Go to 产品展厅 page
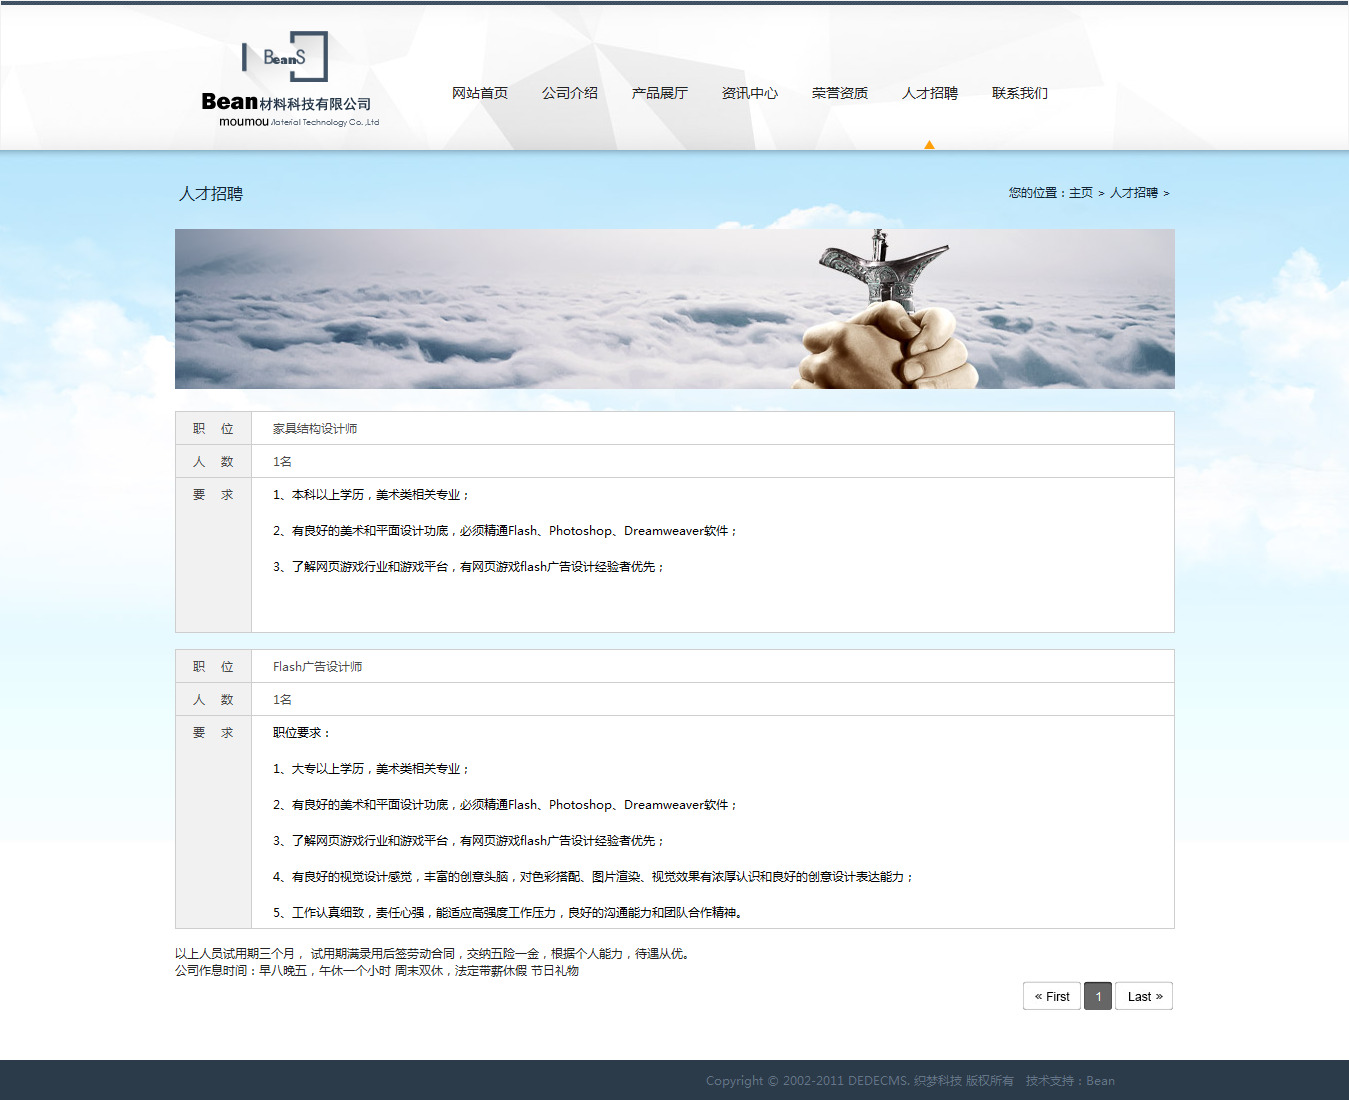The height and width of the screenshot is (1100, 1349). 660,93
